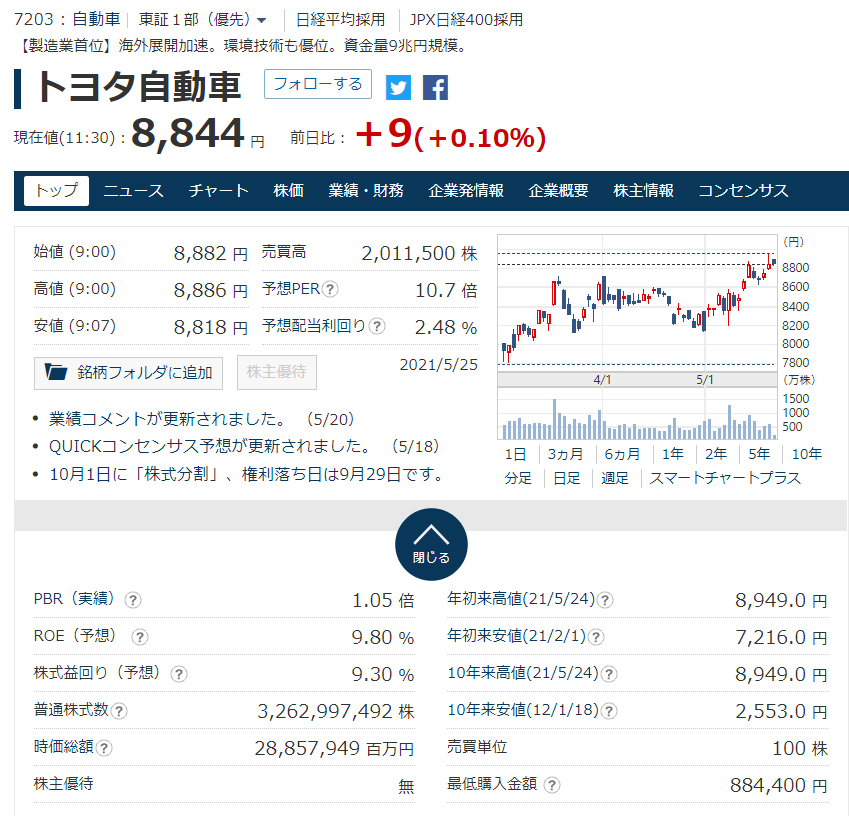The image size is (849, 816).
Task: Show help for 10年来高値(21/5/24)
Action: point(609,674)
